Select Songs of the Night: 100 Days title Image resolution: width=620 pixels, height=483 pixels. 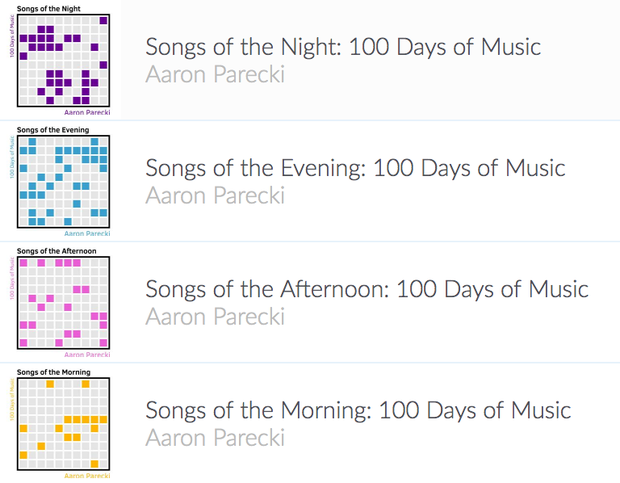(343, 47)
